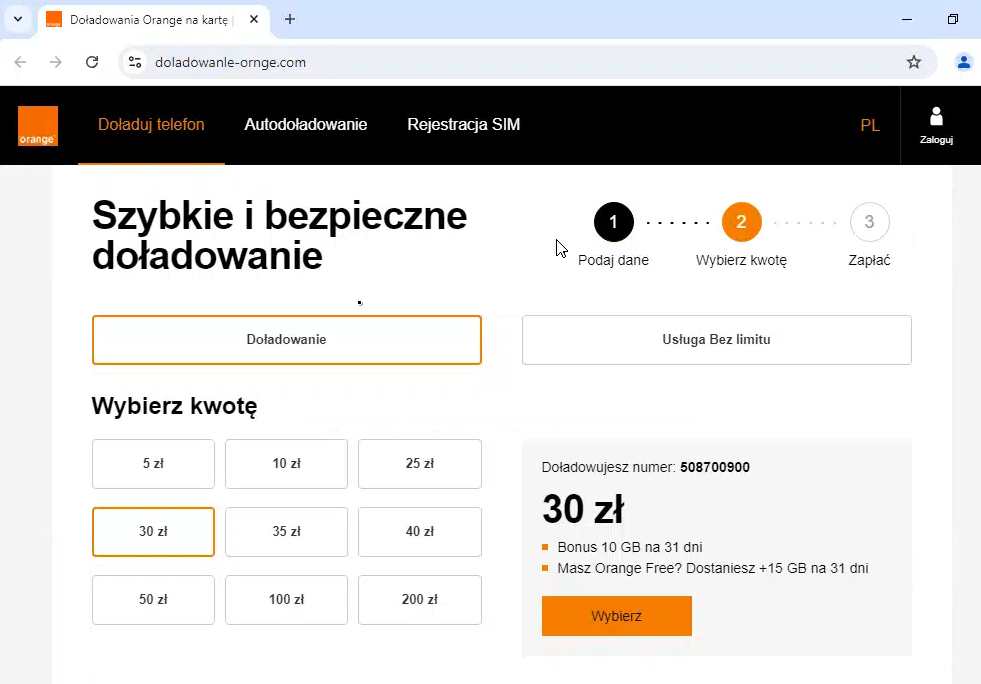981x684 pixels.
Task: Click step 2 Wybierz kwotę circle
Action: (x=741, y=222)
